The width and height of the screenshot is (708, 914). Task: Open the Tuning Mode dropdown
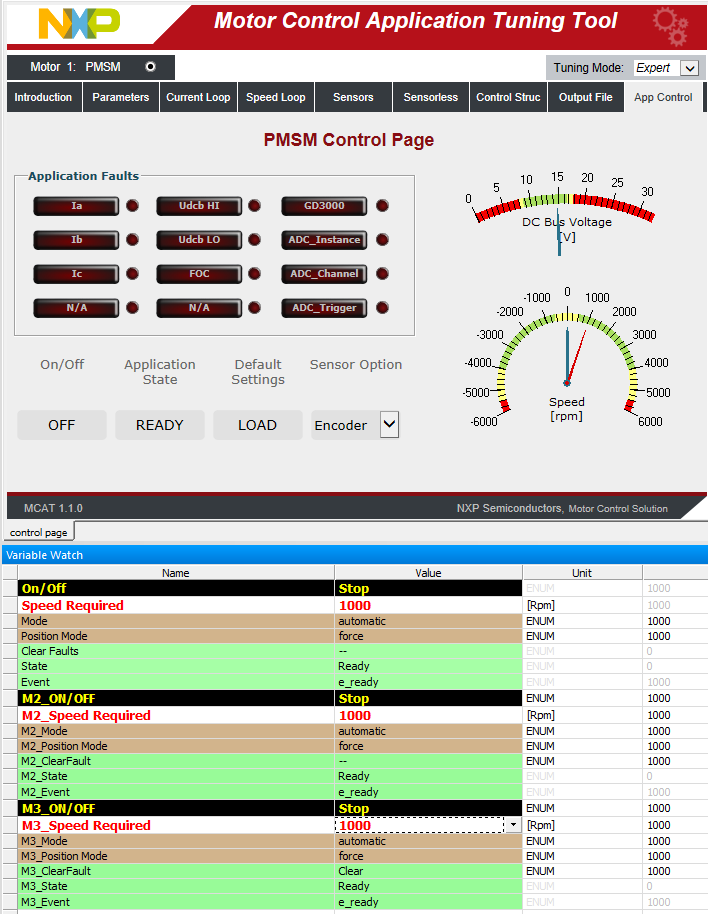[x=689, y=68]
